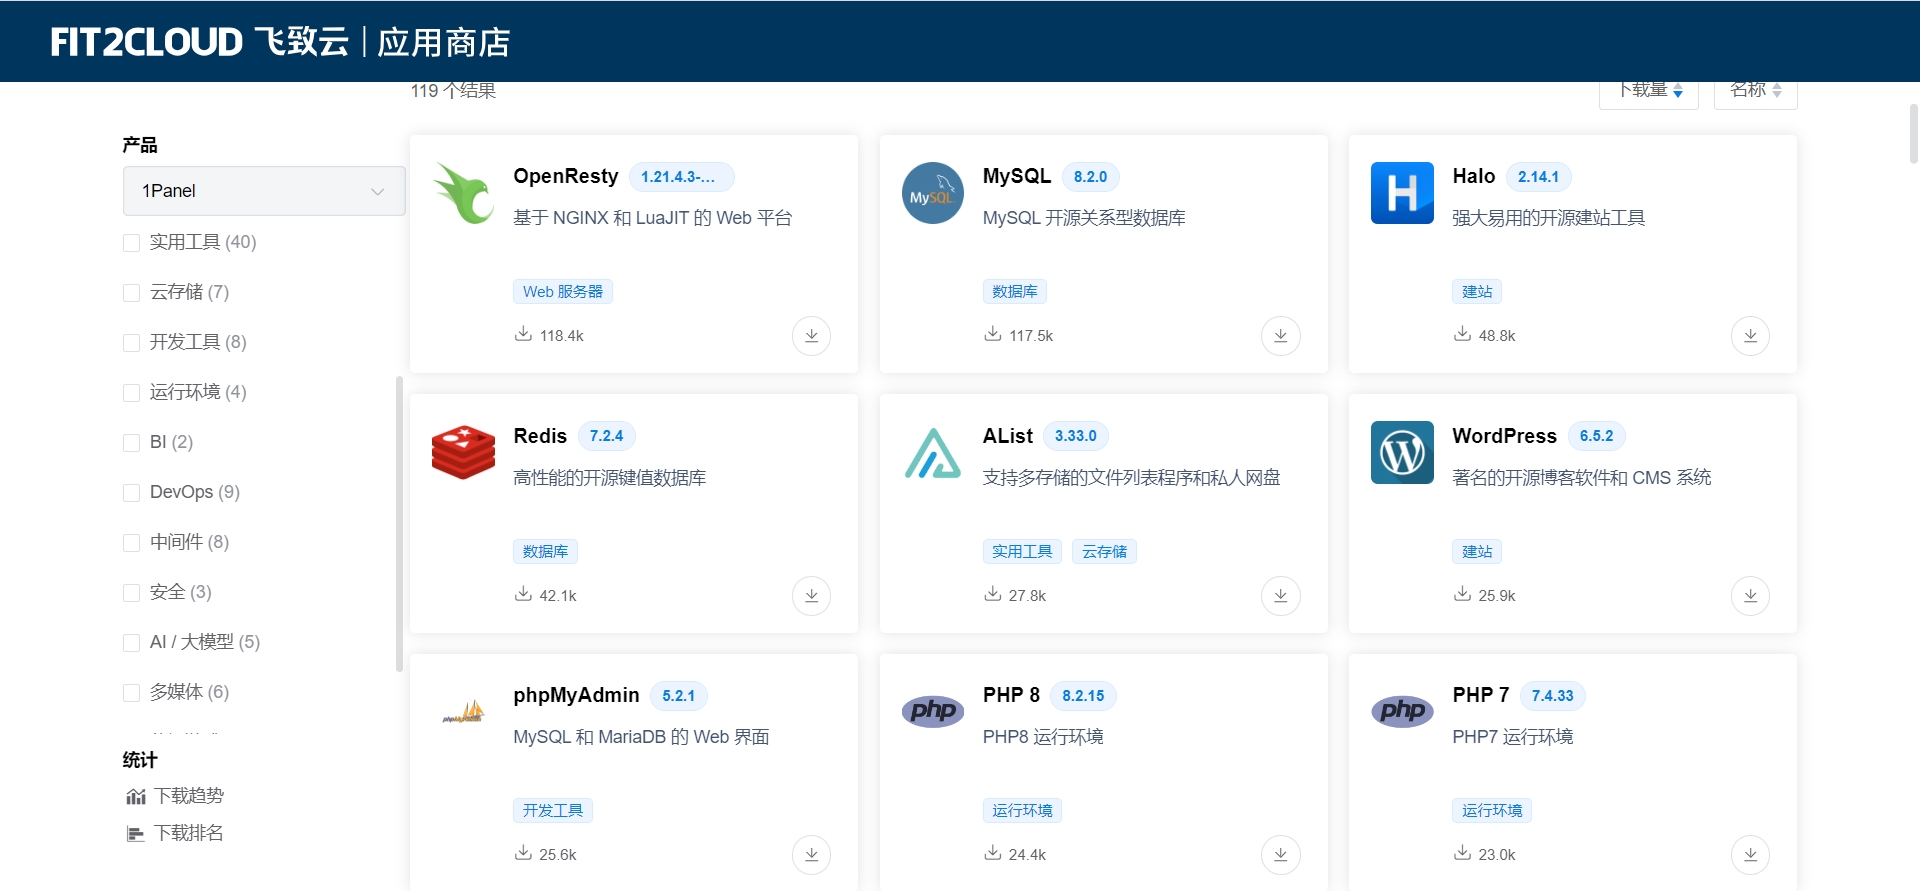Click the 实用工具 tag on AList
This screenshot has width=1920, height=891.
pos(1022,552)
